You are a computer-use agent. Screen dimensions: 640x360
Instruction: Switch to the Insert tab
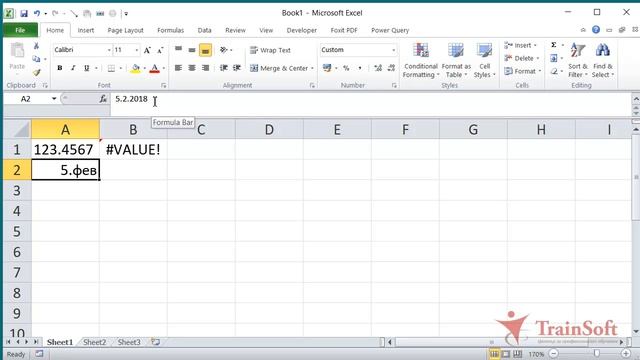click(86, 30)
